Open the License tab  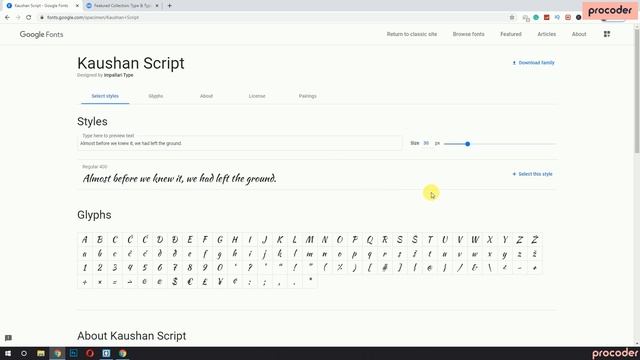coord(257,96)
